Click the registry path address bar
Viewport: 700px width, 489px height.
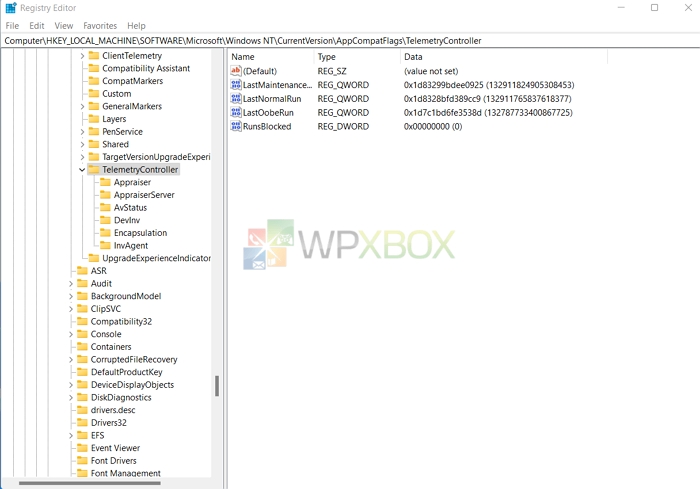pyautogui.click(x=350, y=41)
